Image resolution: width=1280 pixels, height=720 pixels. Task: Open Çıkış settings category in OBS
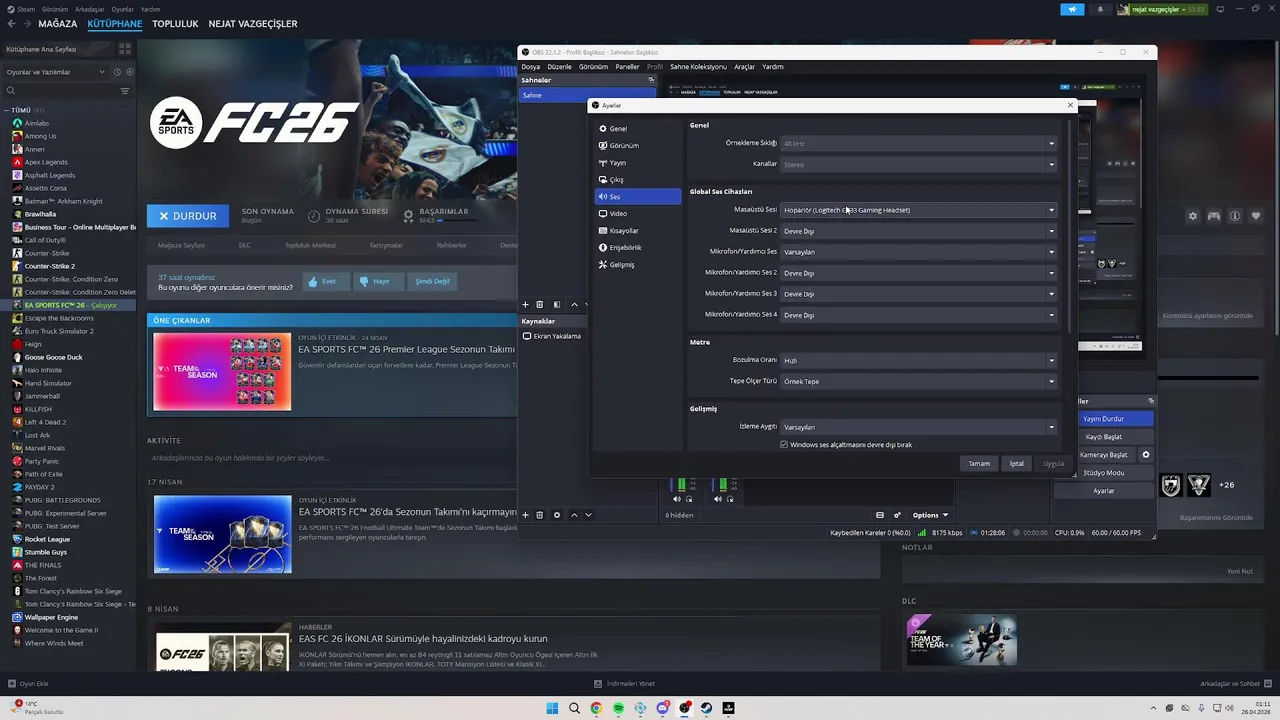tap(637, 180)
